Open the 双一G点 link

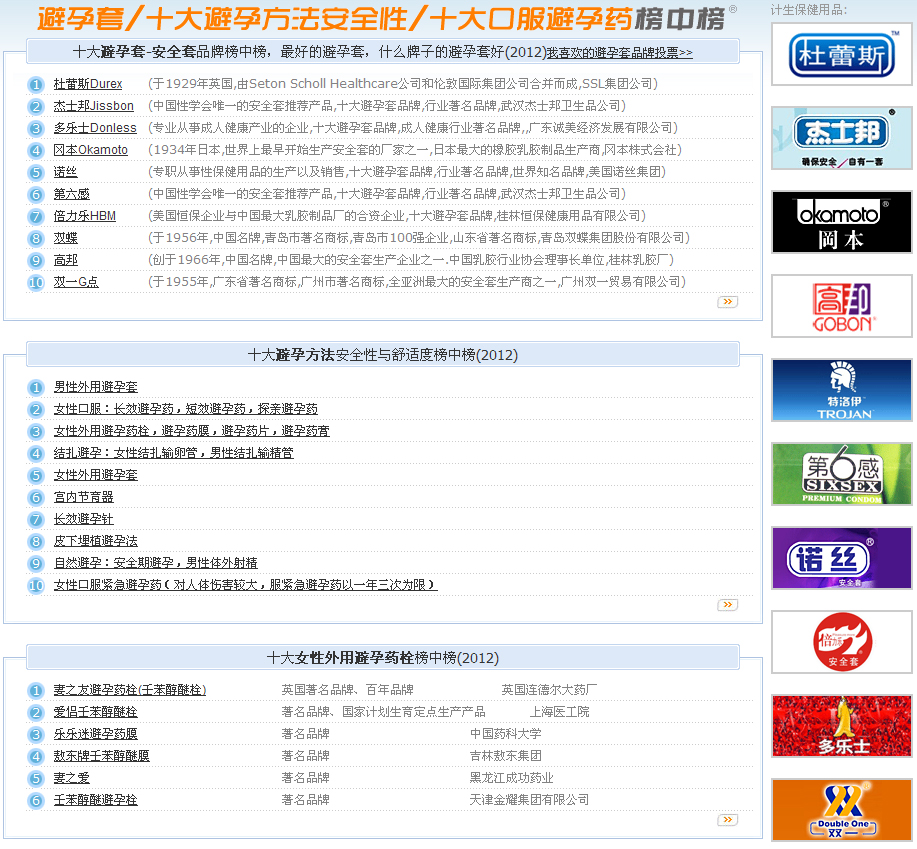(x=76, y=282)
